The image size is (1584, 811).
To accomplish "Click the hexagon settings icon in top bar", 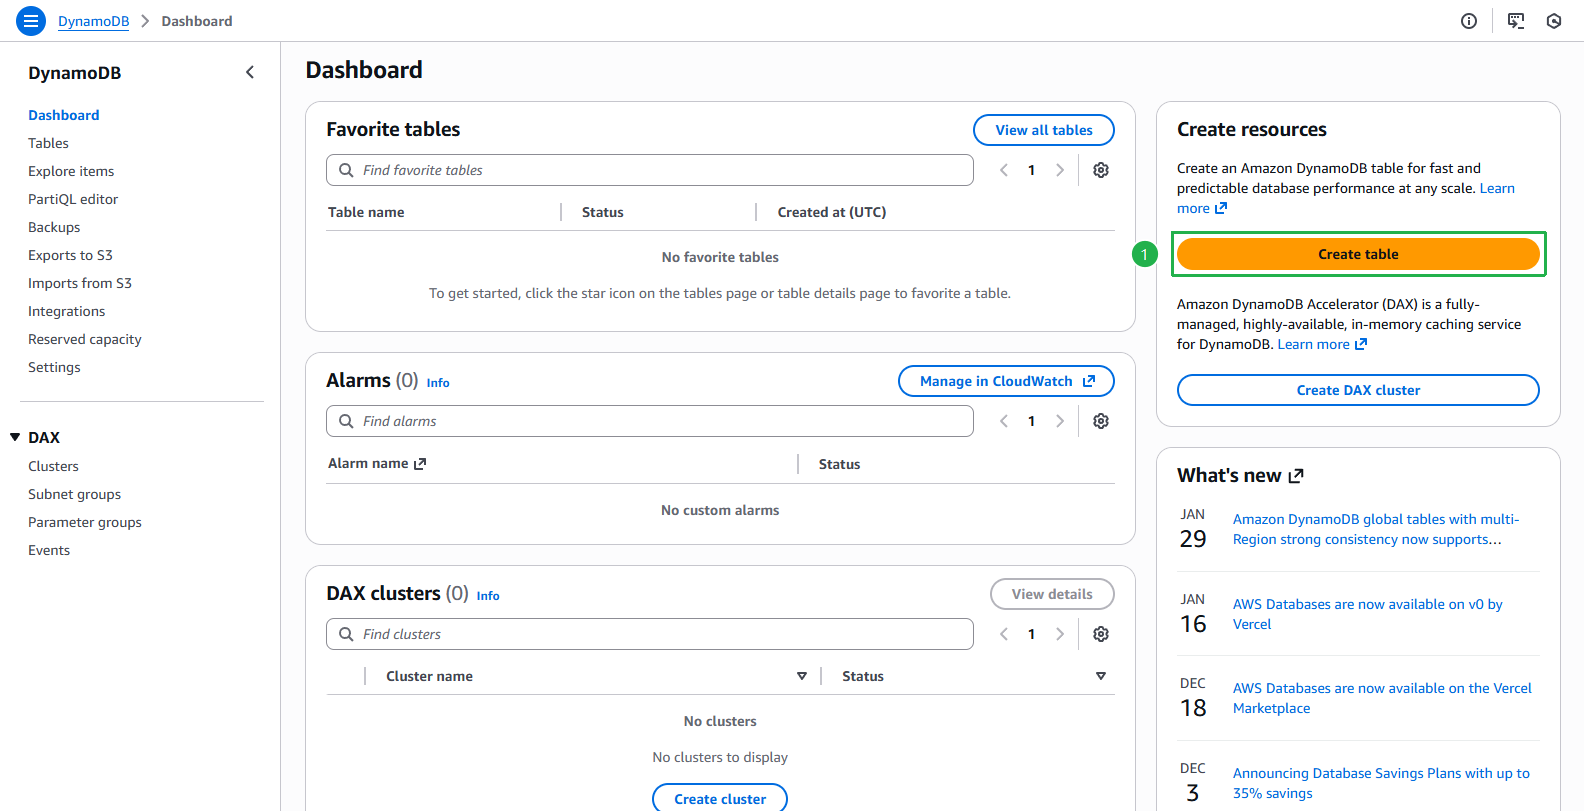I will [x=1554, y=21].
